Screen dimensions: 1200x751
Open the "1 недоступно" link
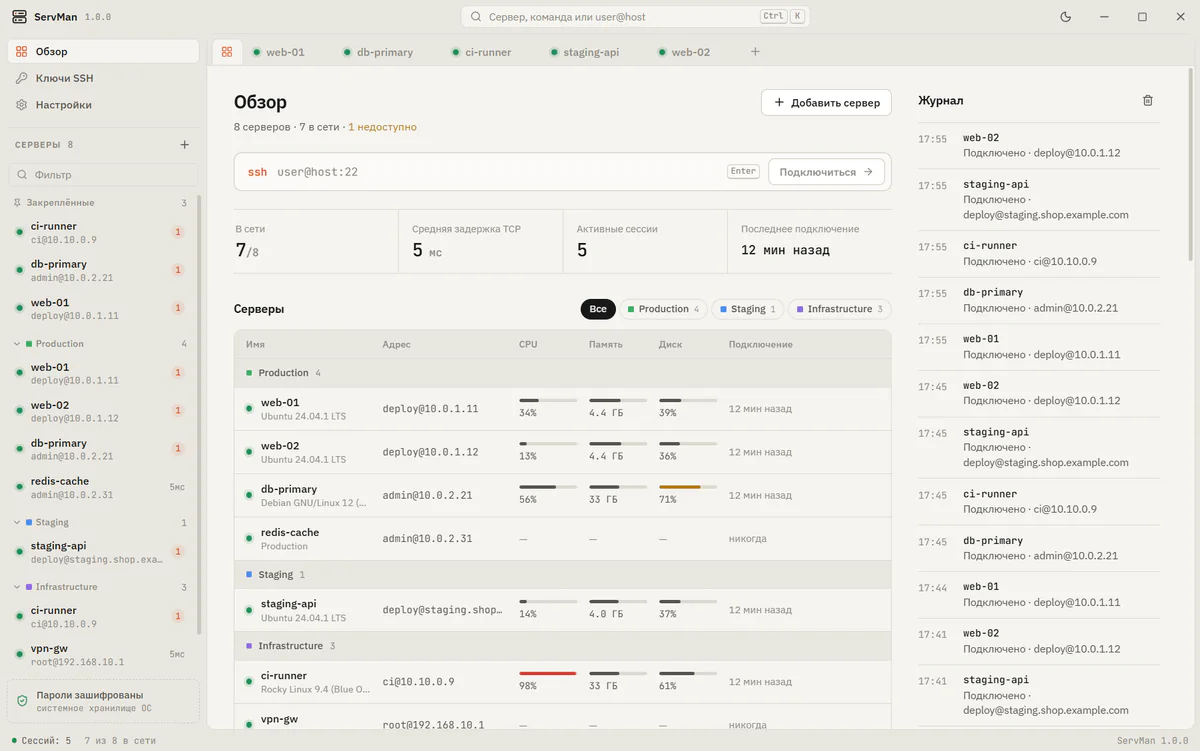click(382, 127)
